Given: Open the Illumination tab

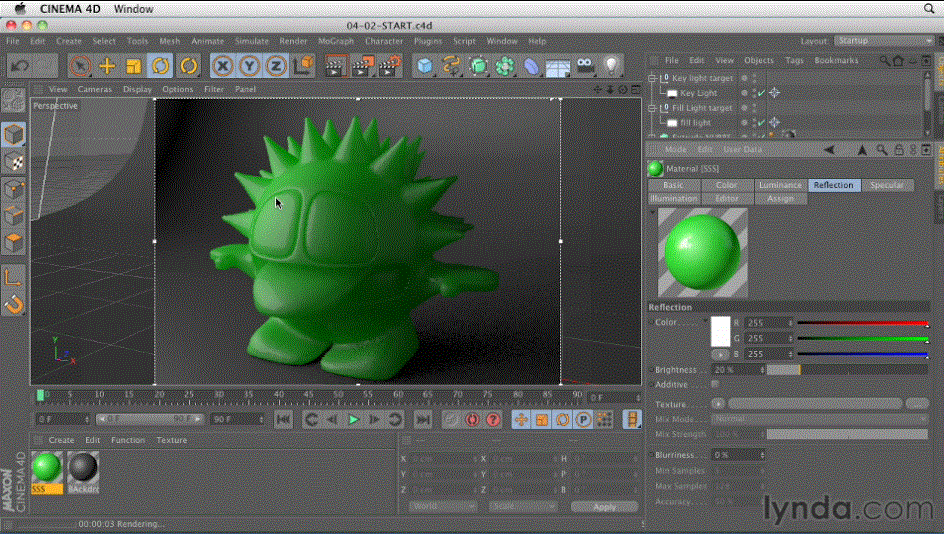Looking at the screenshot, I should tap(674, 199).
